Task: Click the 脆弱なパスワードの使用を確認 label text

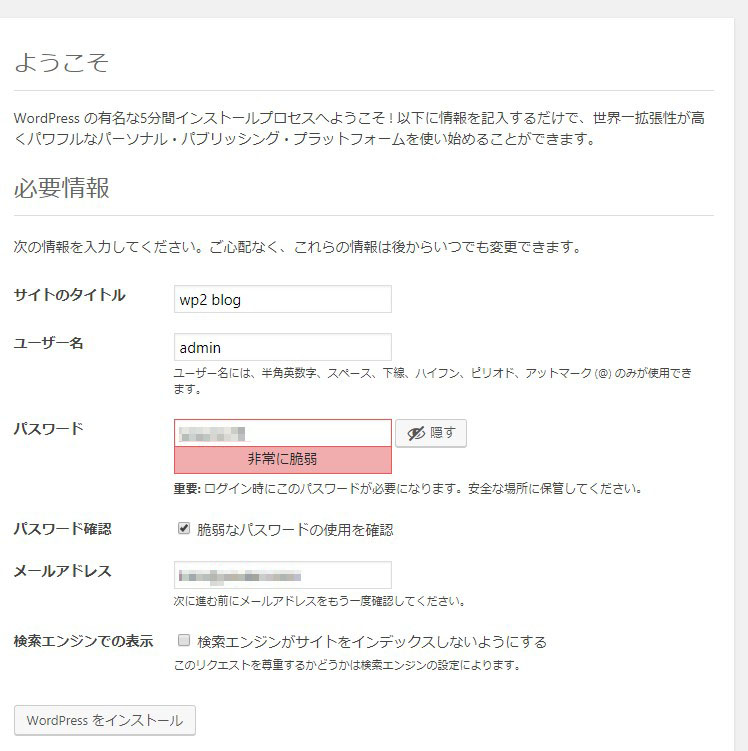Action: 295,530
